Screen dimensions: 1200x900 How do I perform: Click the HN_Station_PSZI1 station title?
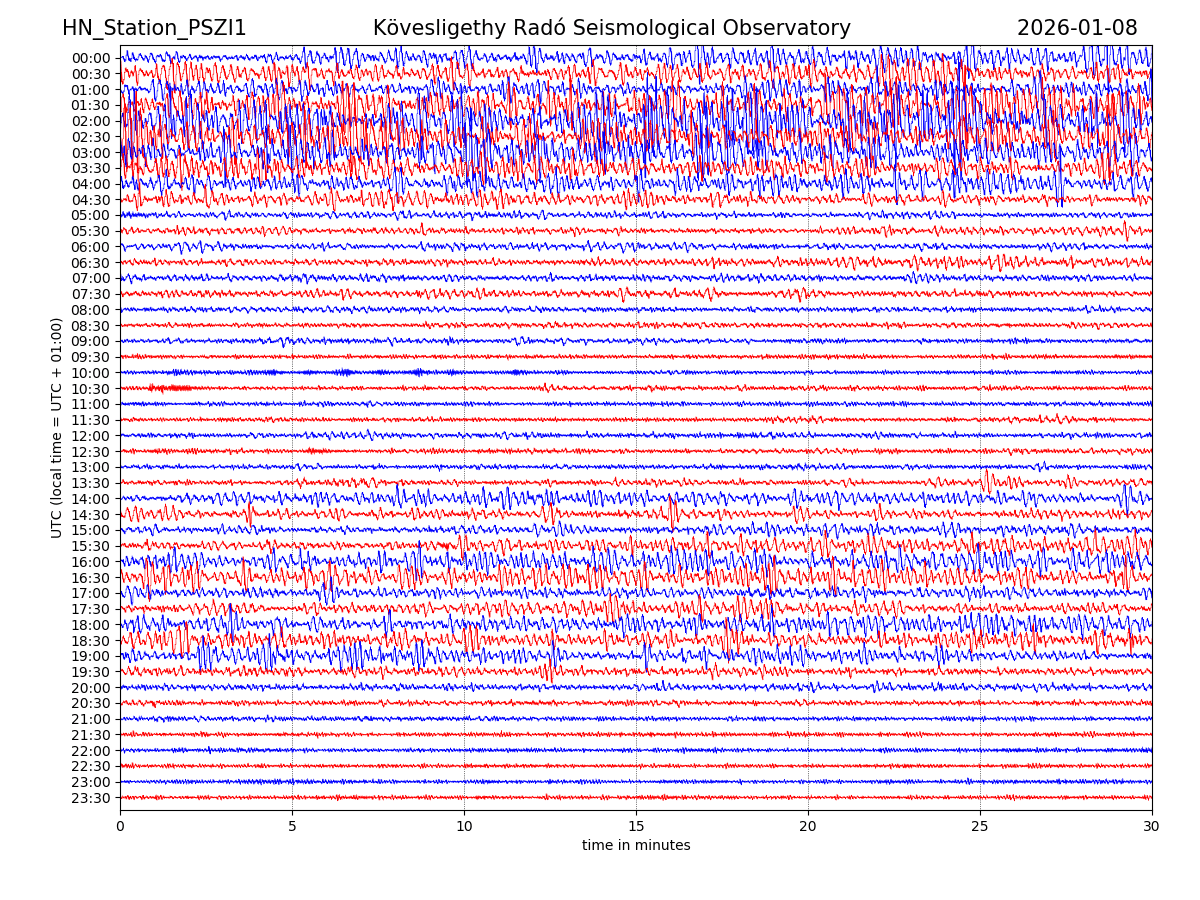click(x=154, y=28)
